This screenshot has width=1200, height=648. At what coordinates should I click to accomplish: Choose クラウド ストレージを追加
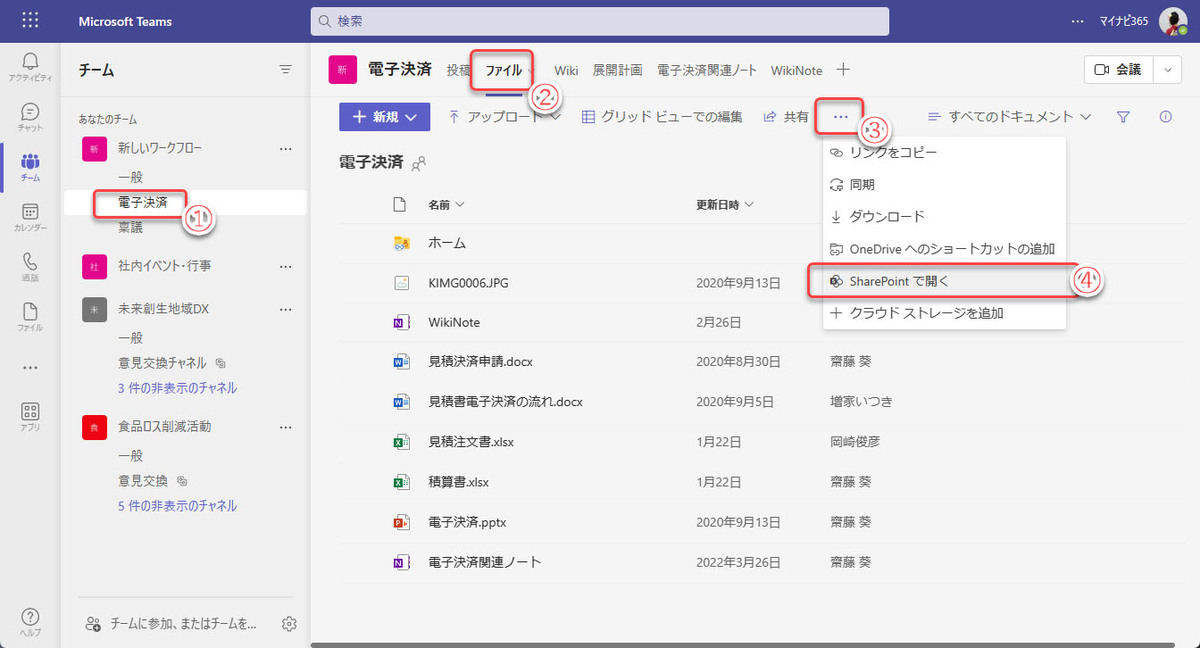[x=944, y=313]
